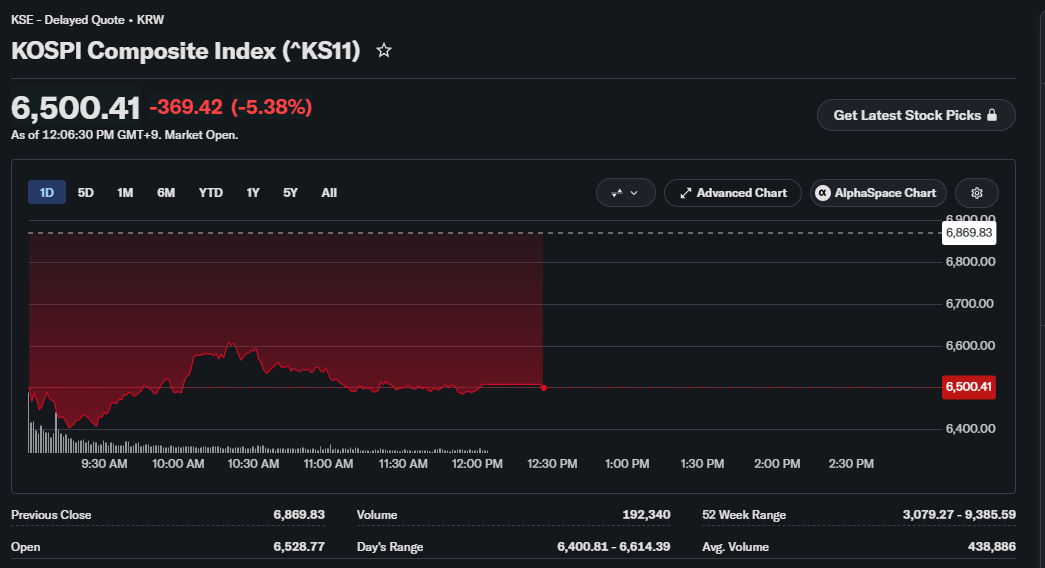Click the Previous Close label

click(51, 515)
